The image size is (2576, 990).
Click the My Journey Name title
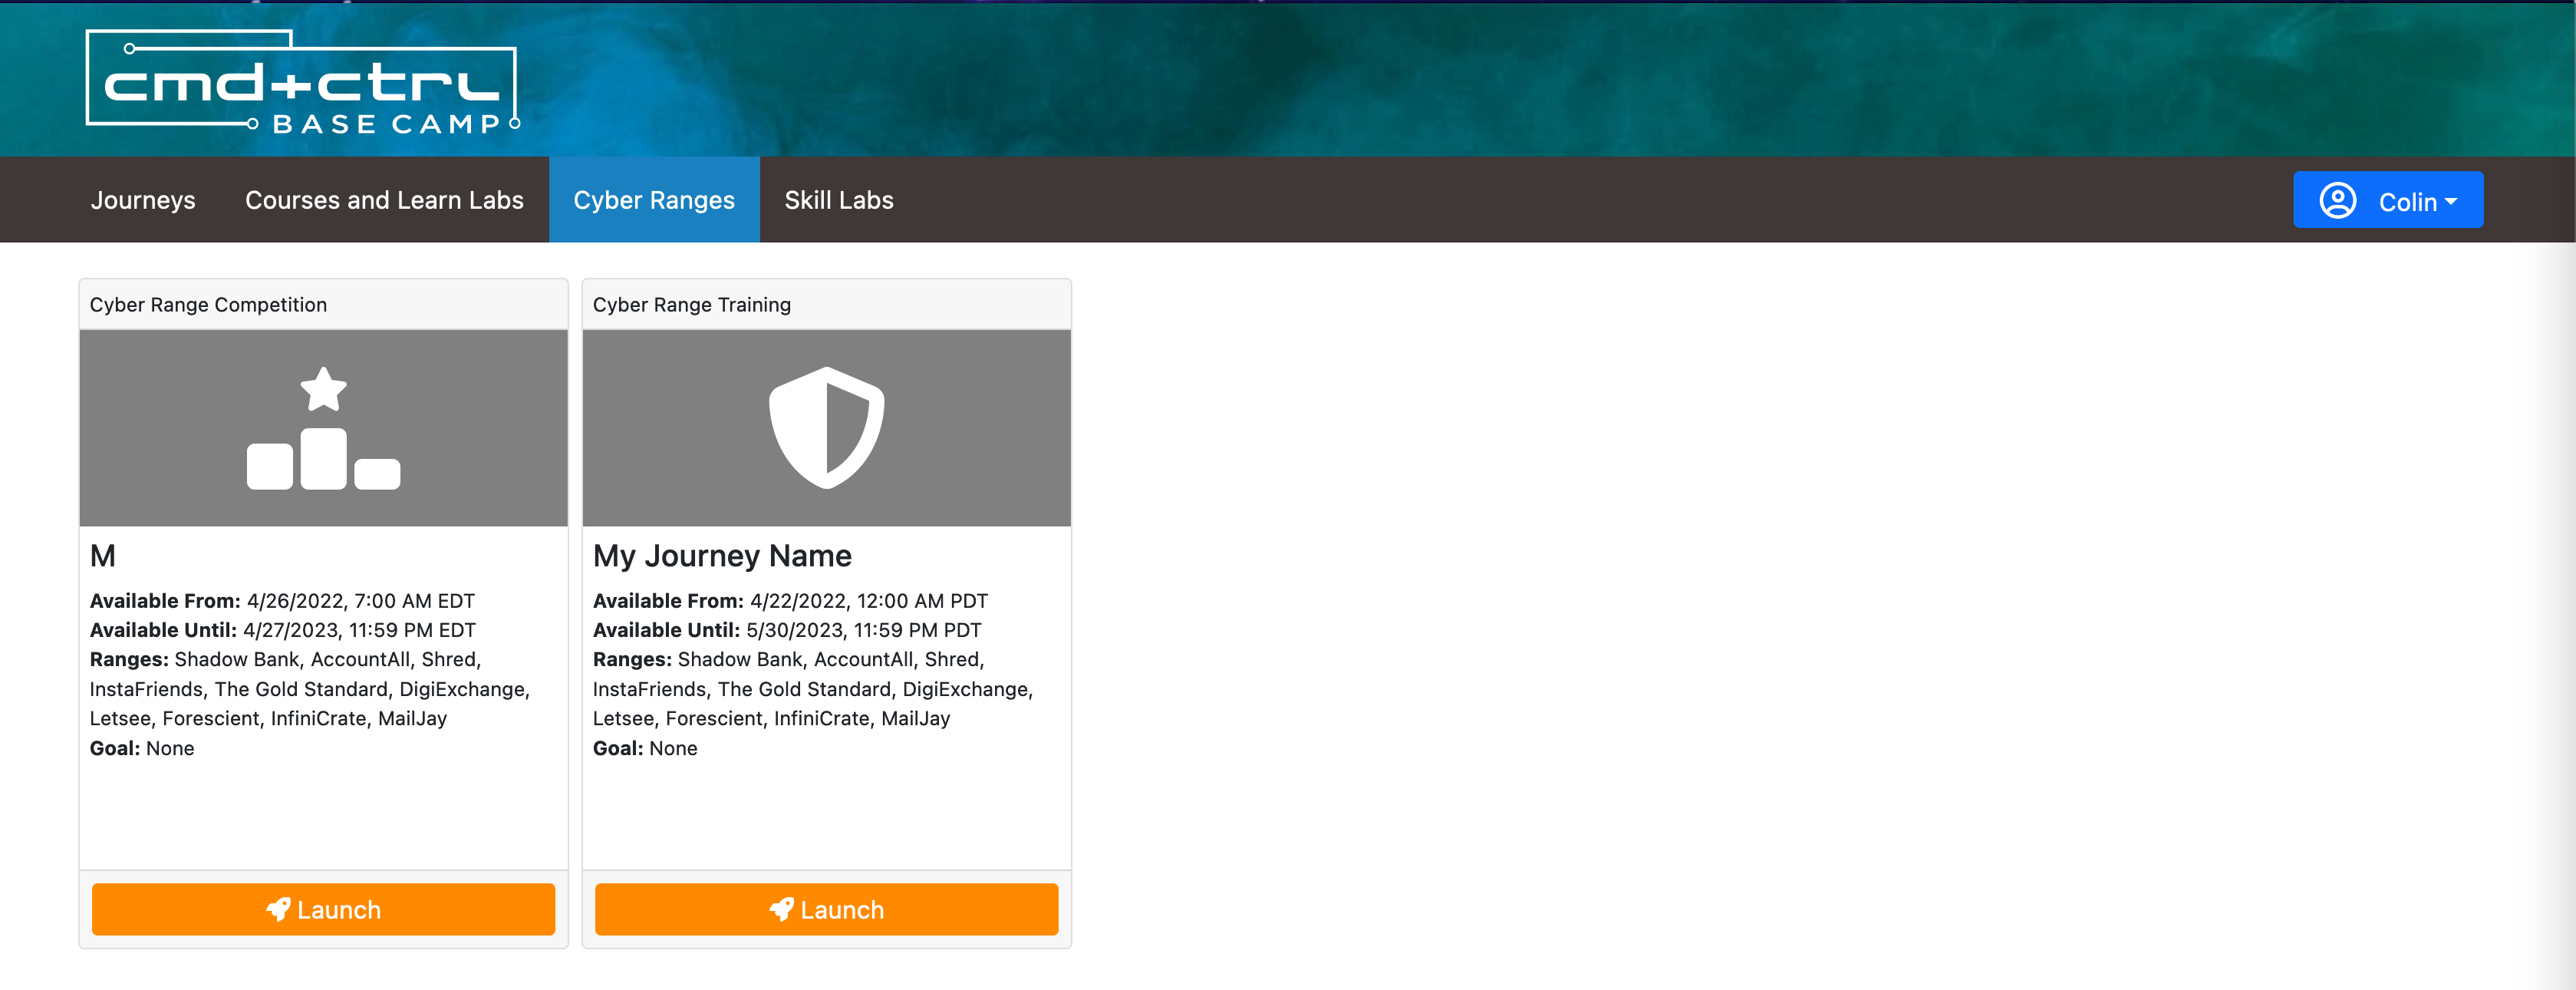pos(722,556)
